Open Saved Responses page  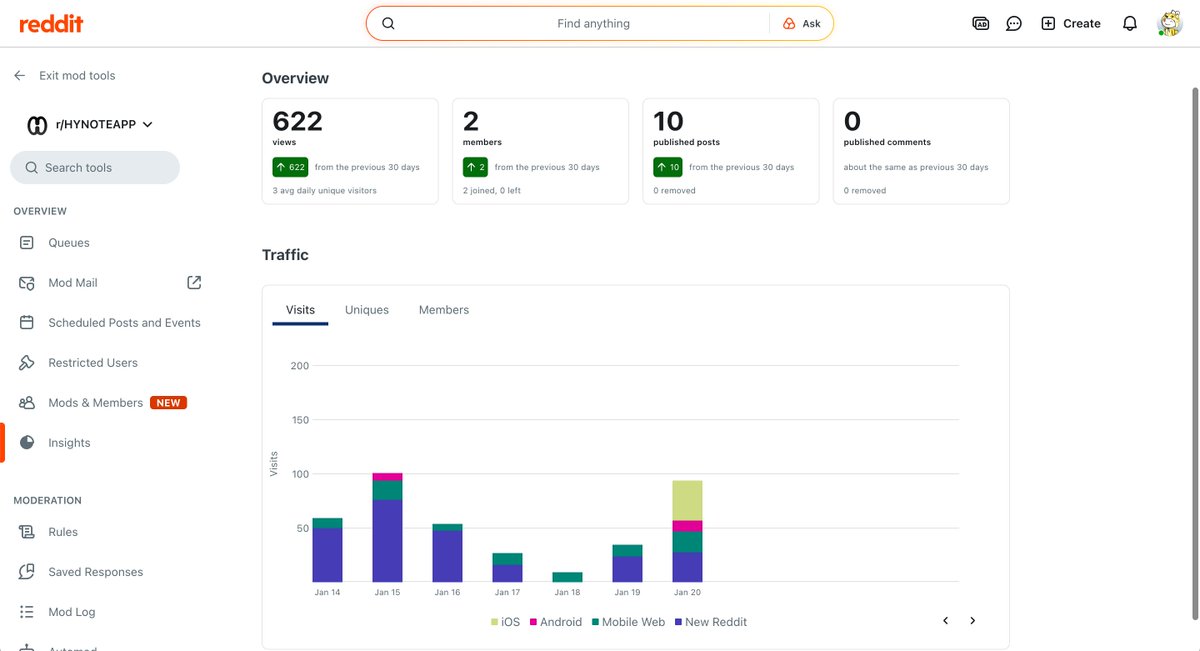tap(95, 572)
